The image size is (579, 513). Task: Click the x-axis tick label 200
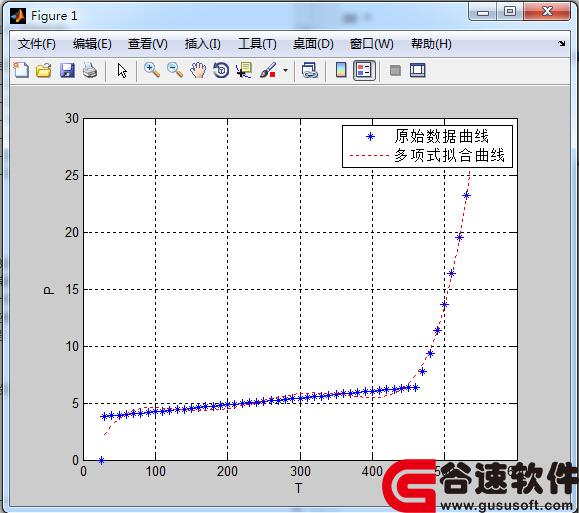tap(227, 471)
